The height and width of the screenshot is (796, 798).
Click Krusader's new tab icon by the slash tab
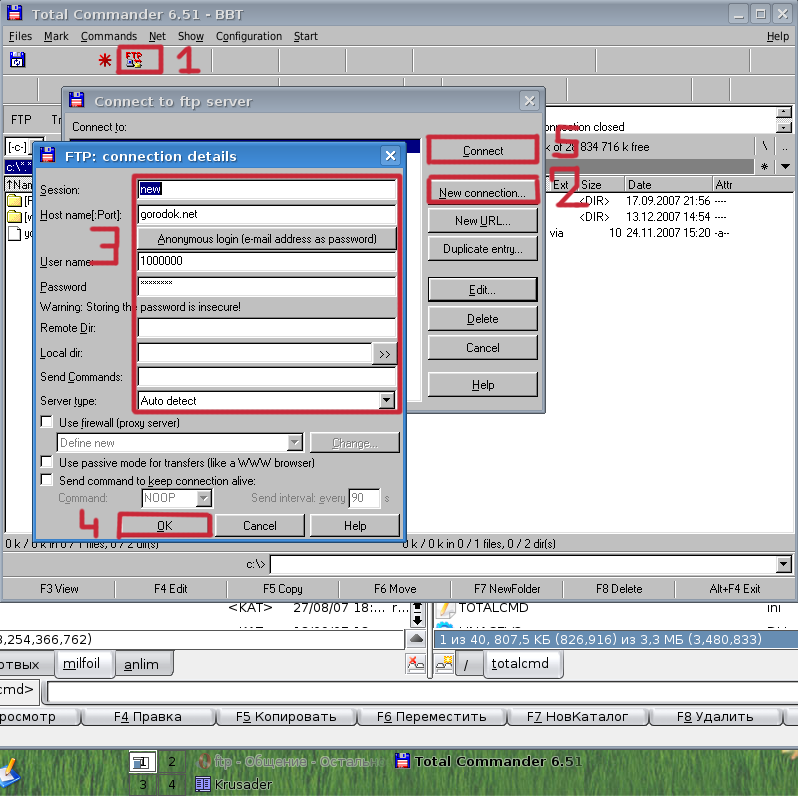tap(444, 664)
